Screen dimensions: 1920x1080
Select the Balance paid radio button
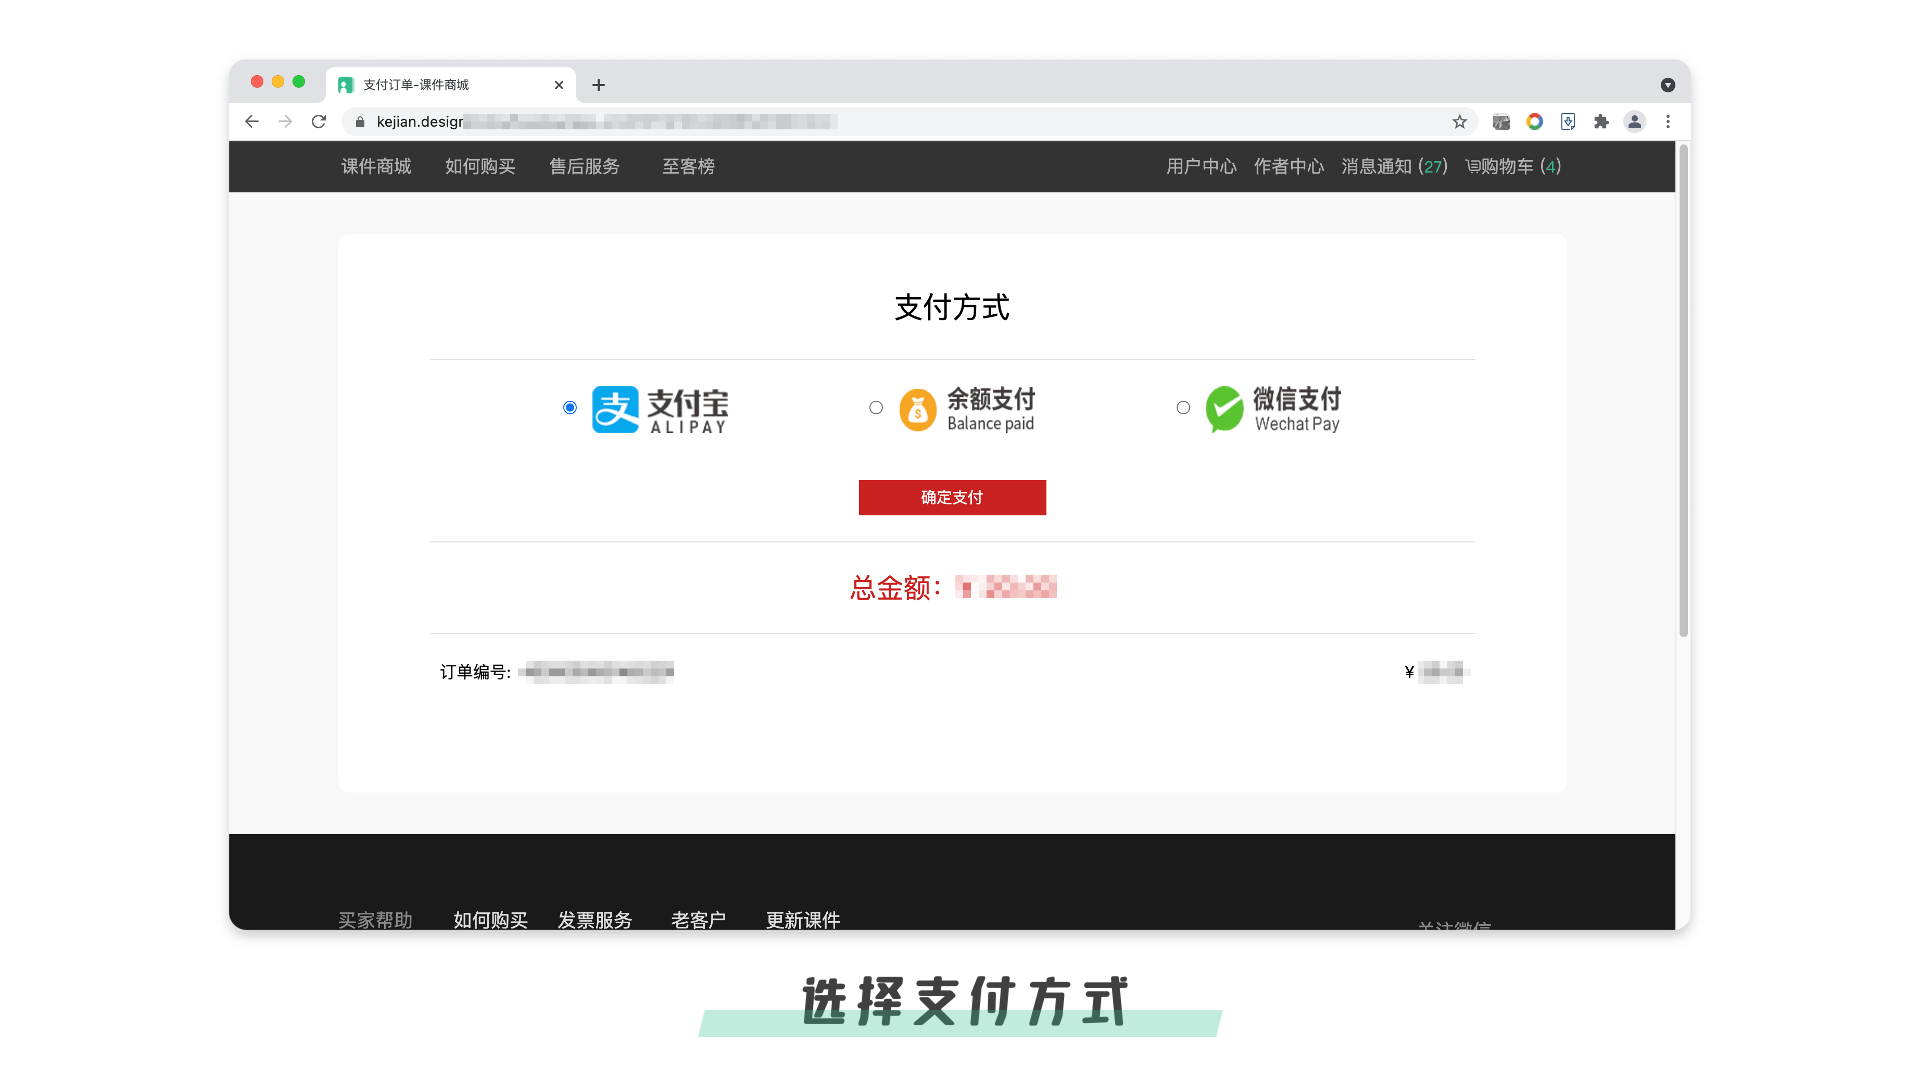(x=876, y=407)
